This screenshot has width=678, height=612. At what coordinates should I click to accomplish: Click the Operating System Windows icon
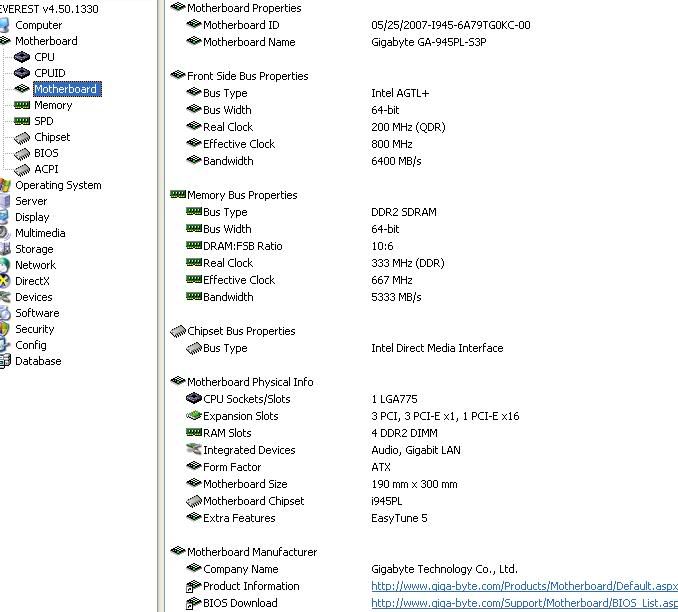(x=5, y=185)
